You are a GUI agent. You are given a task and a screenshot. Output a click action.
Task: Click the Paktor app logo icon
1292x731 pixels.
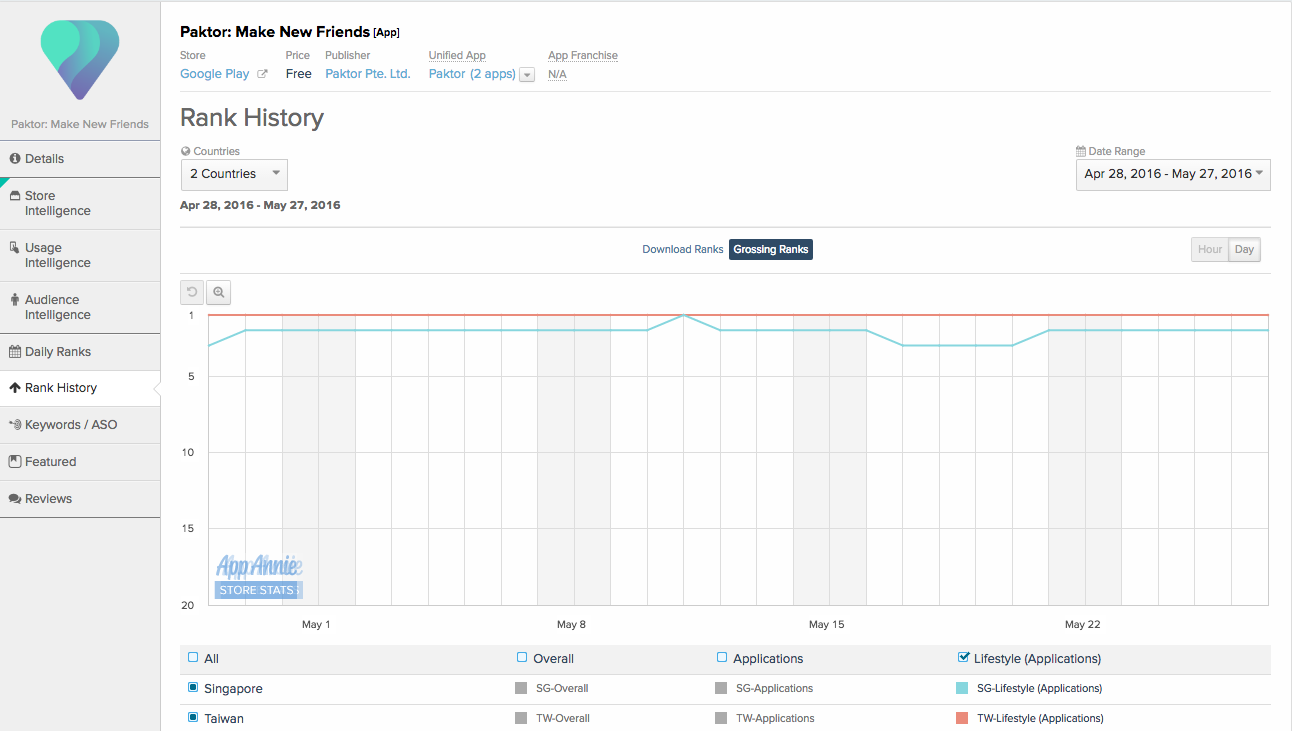tap(80, 60)
